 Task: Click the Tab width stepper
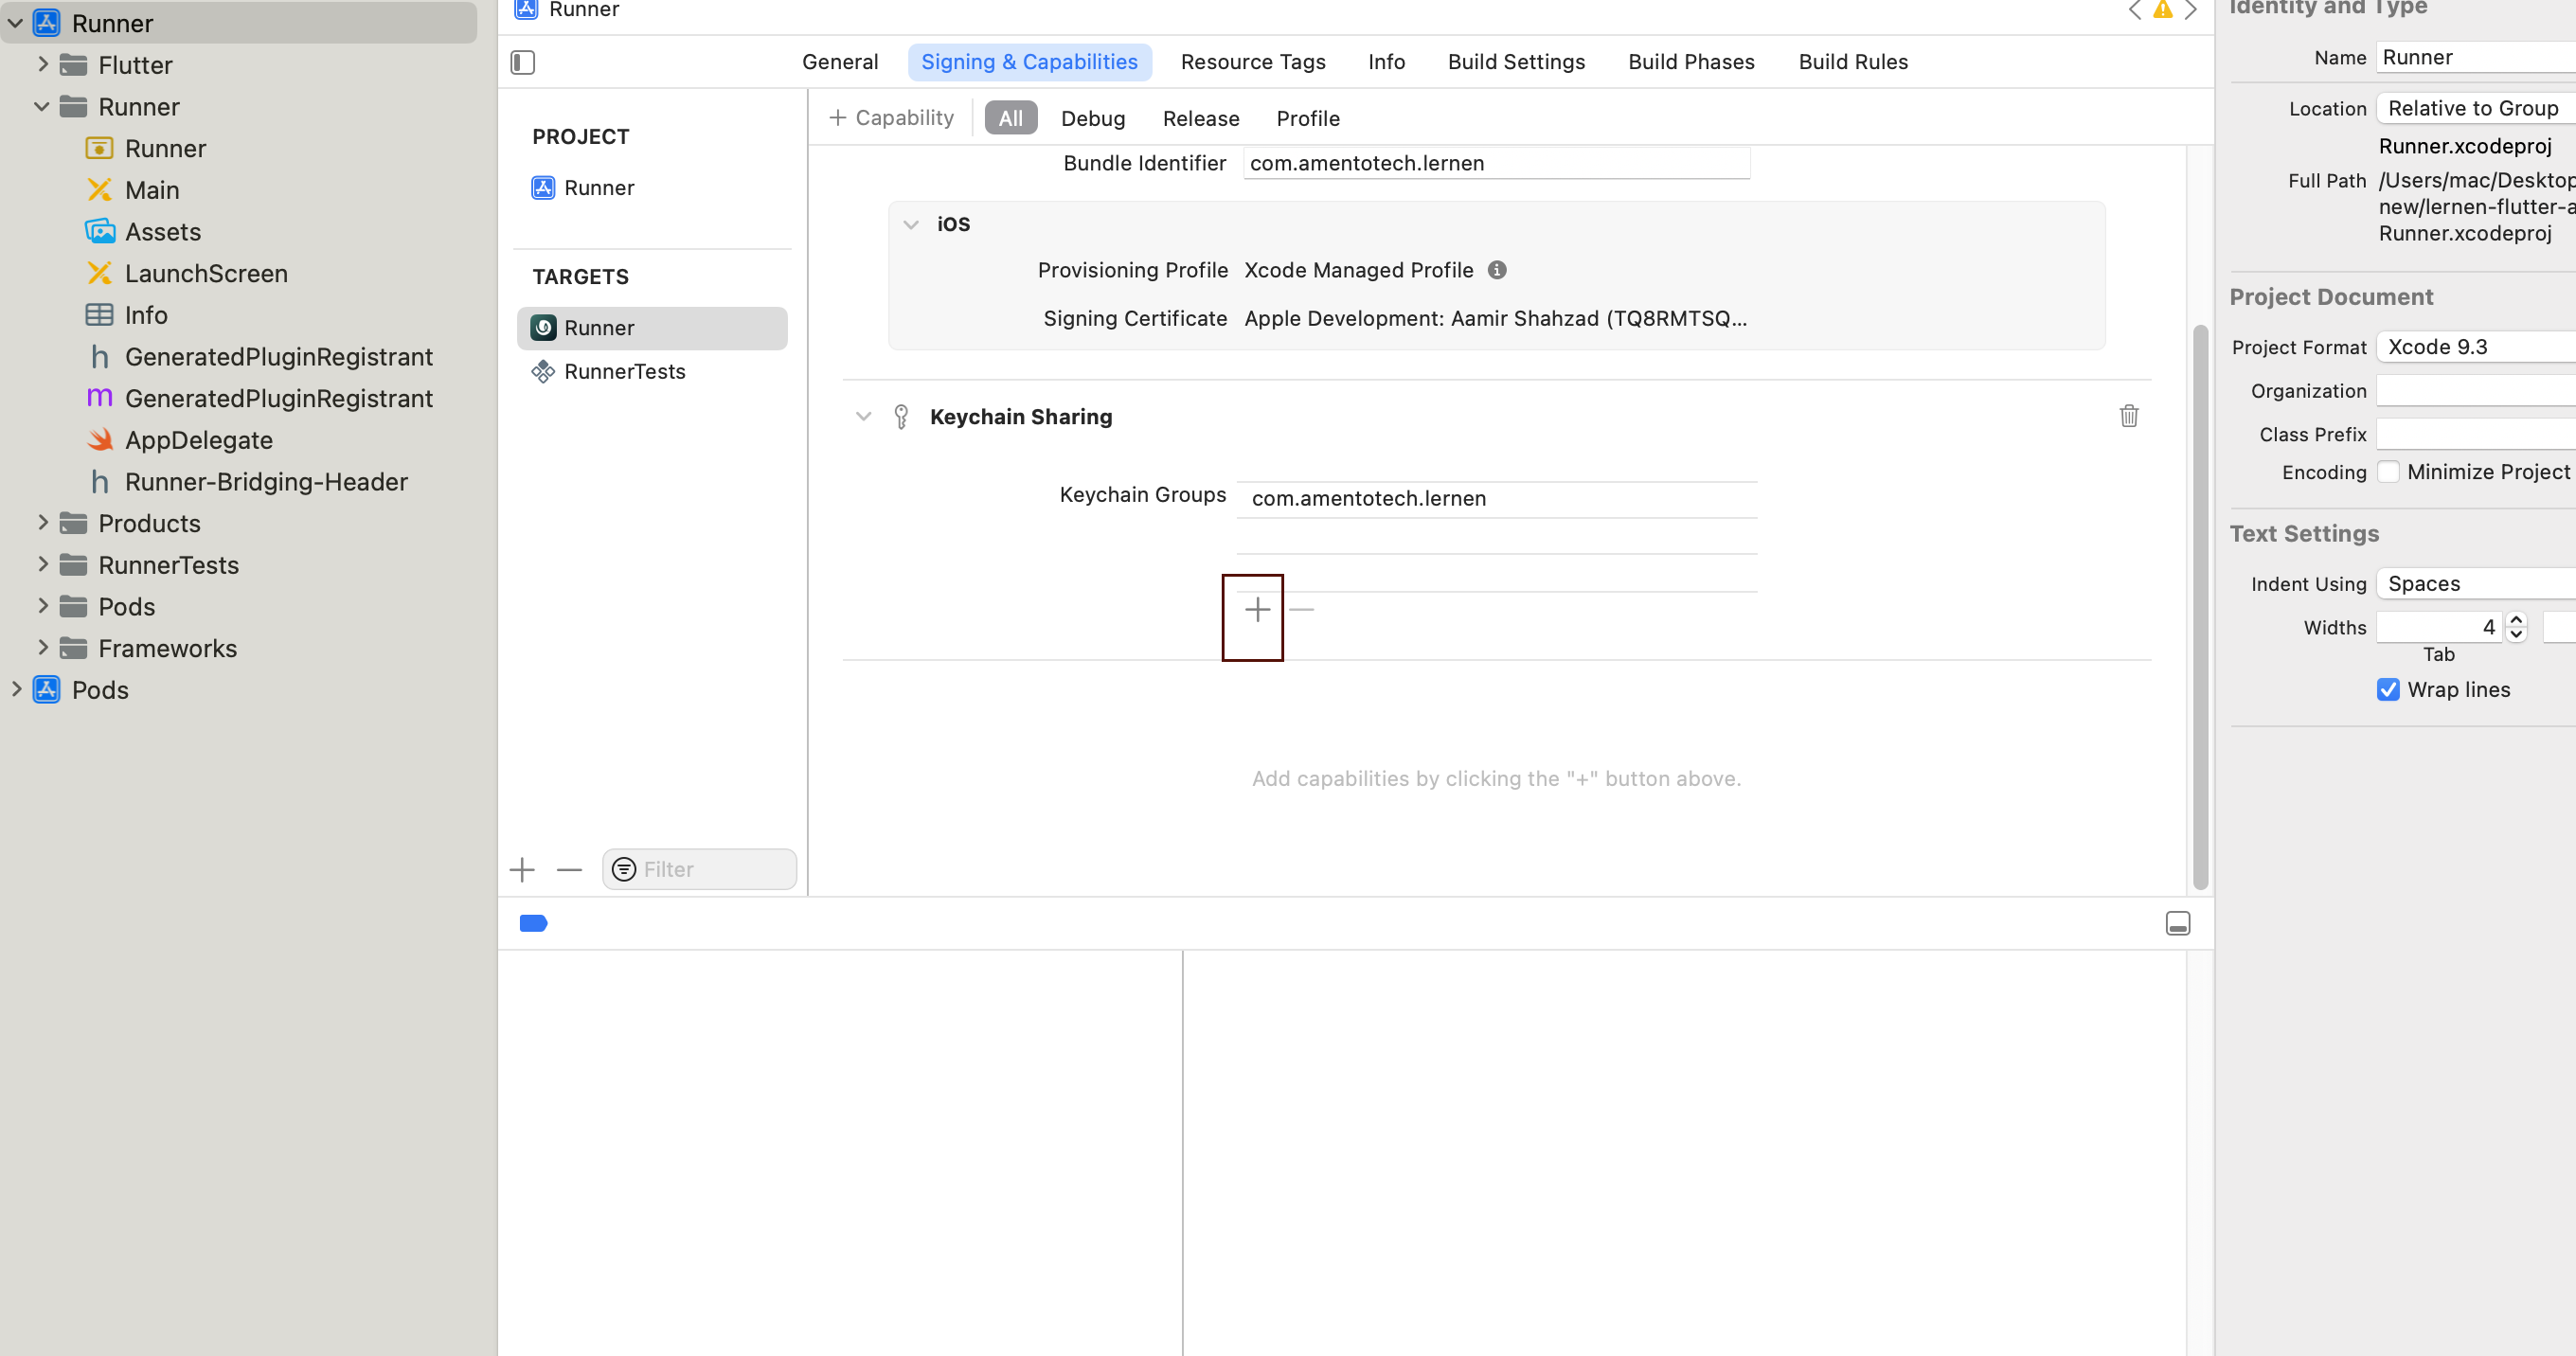click(x=2516, y=627)
